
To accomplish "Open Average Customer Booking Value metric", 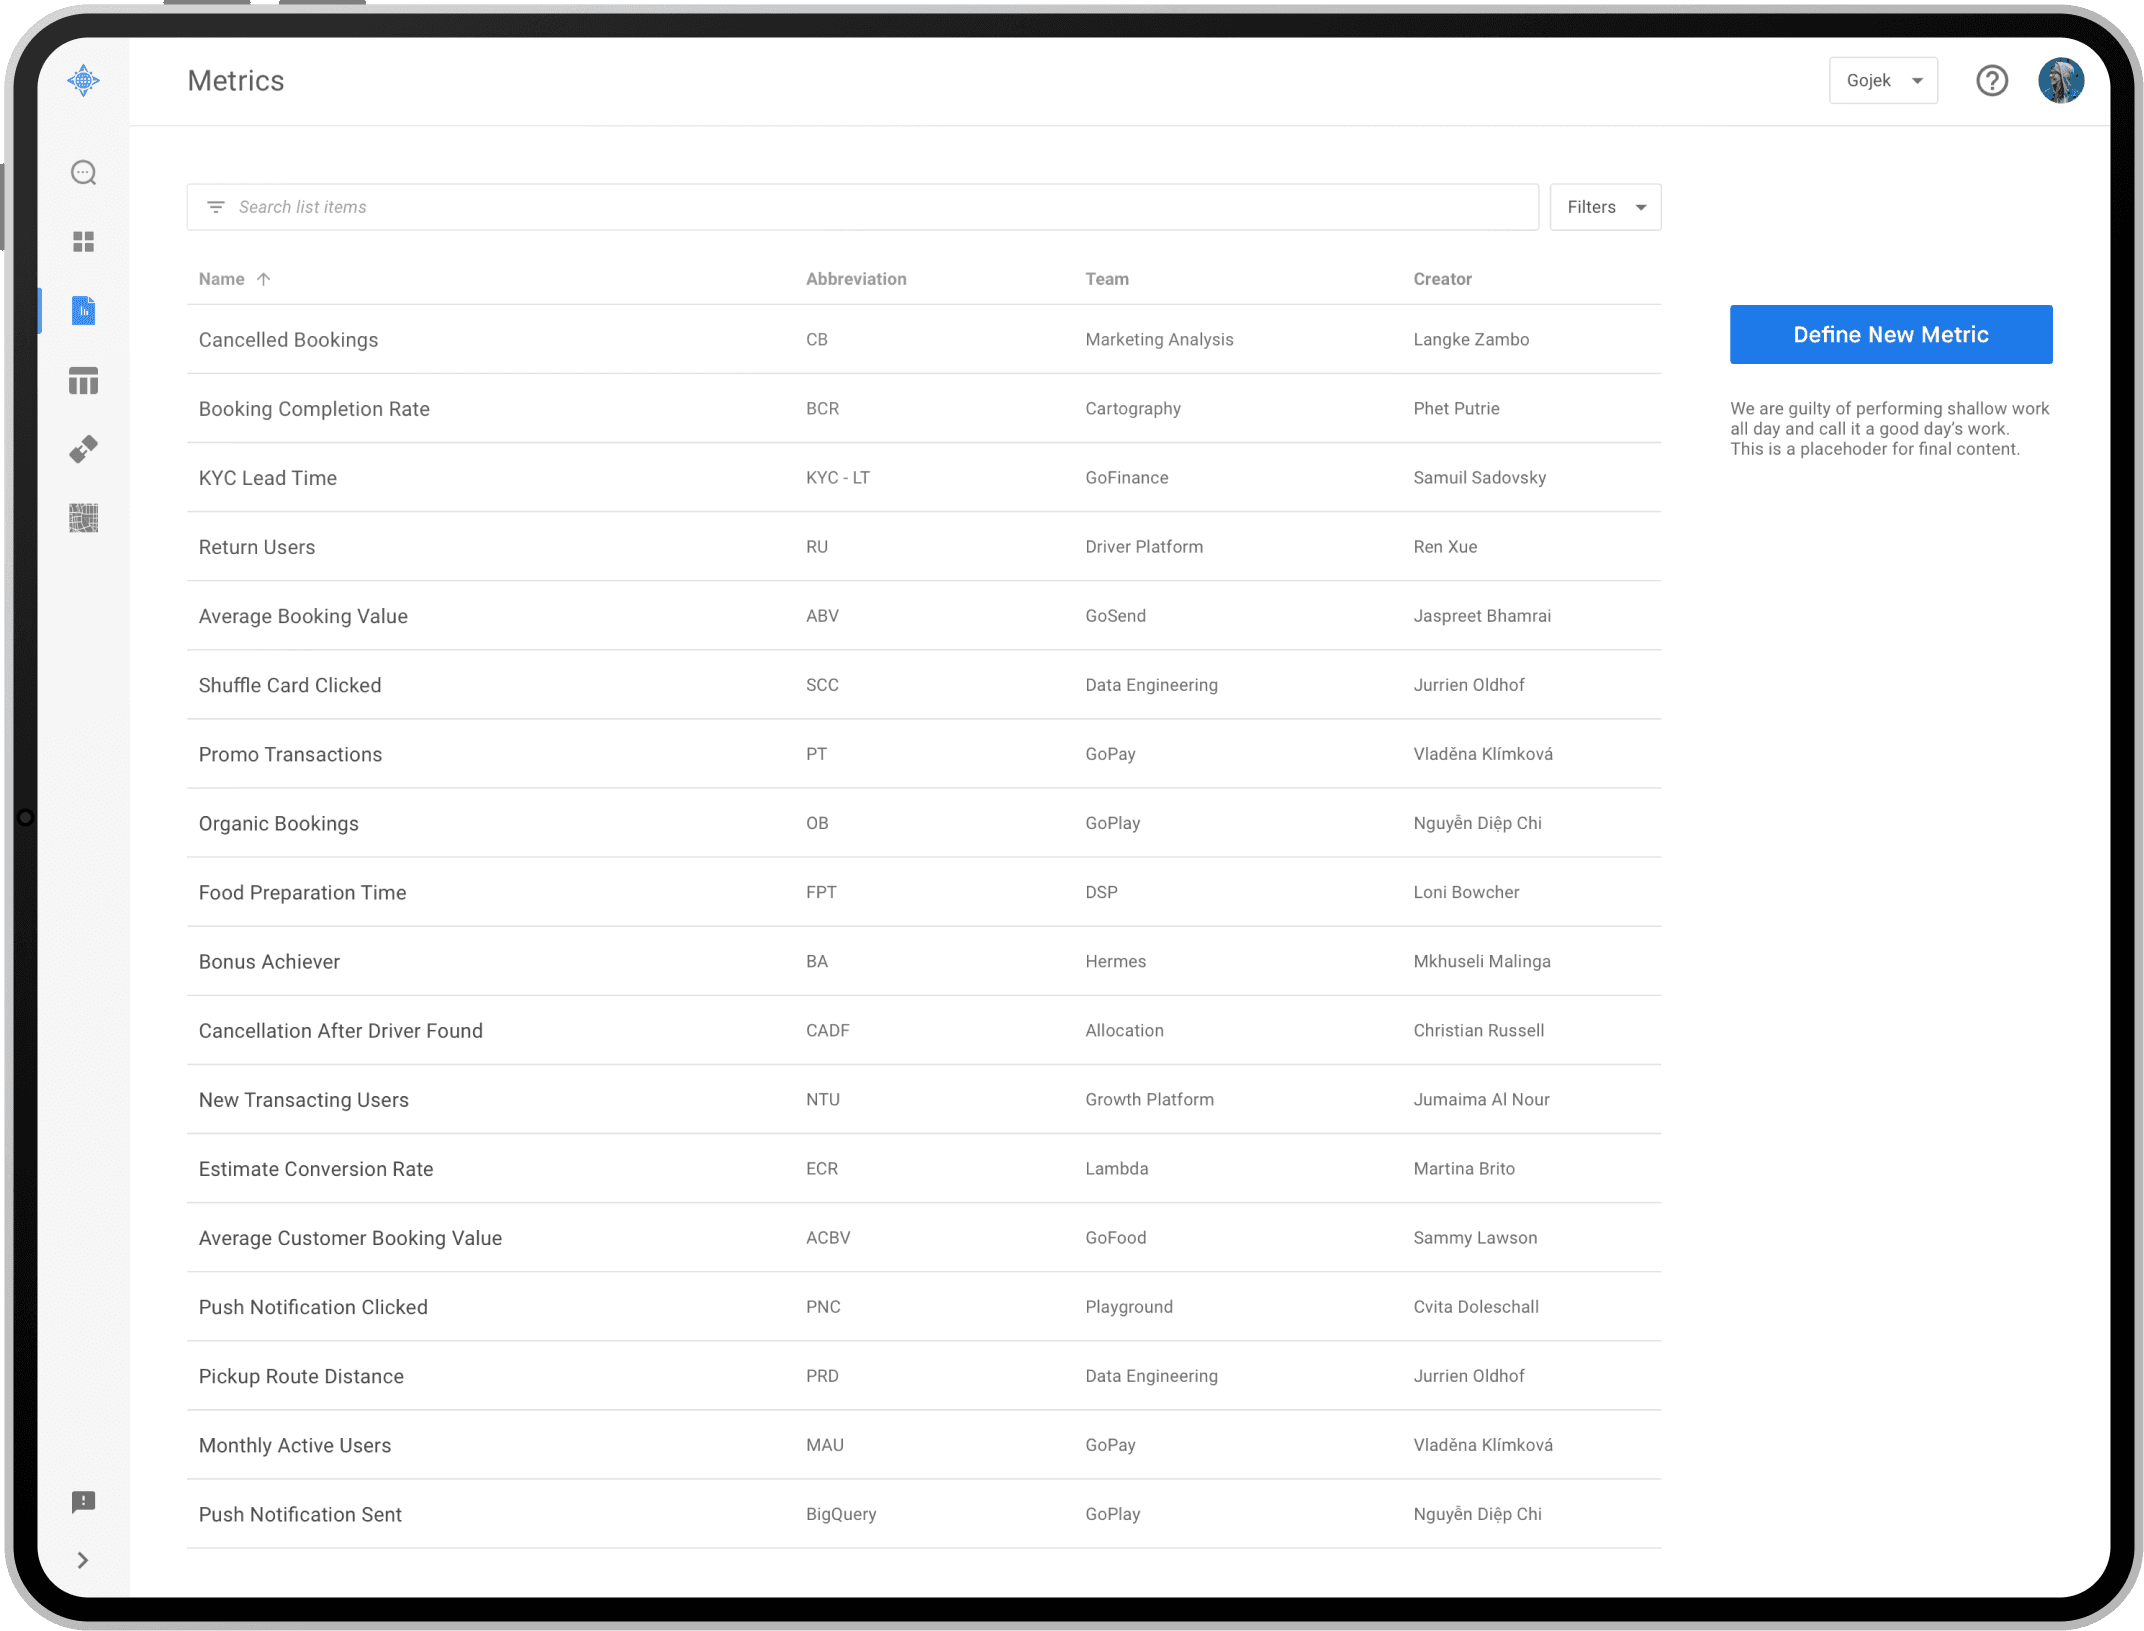I will coord(350,1237).
